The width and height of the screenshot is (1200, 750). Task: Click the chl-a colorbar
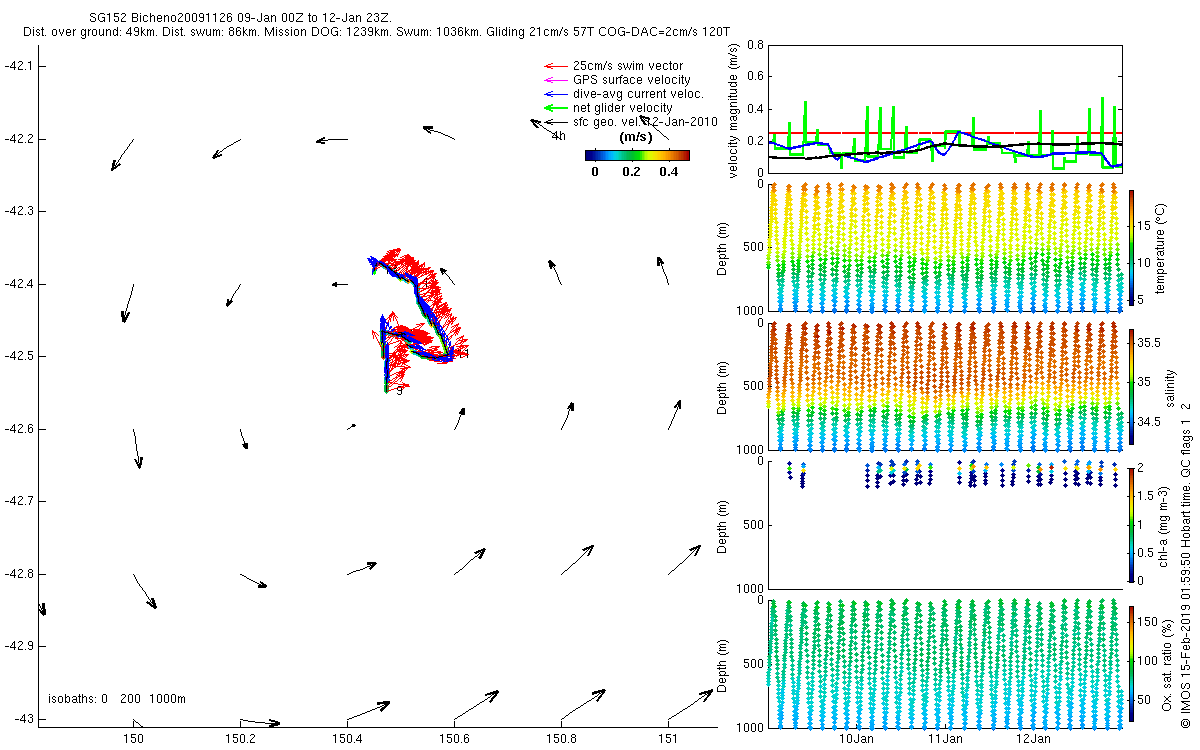1131,524
